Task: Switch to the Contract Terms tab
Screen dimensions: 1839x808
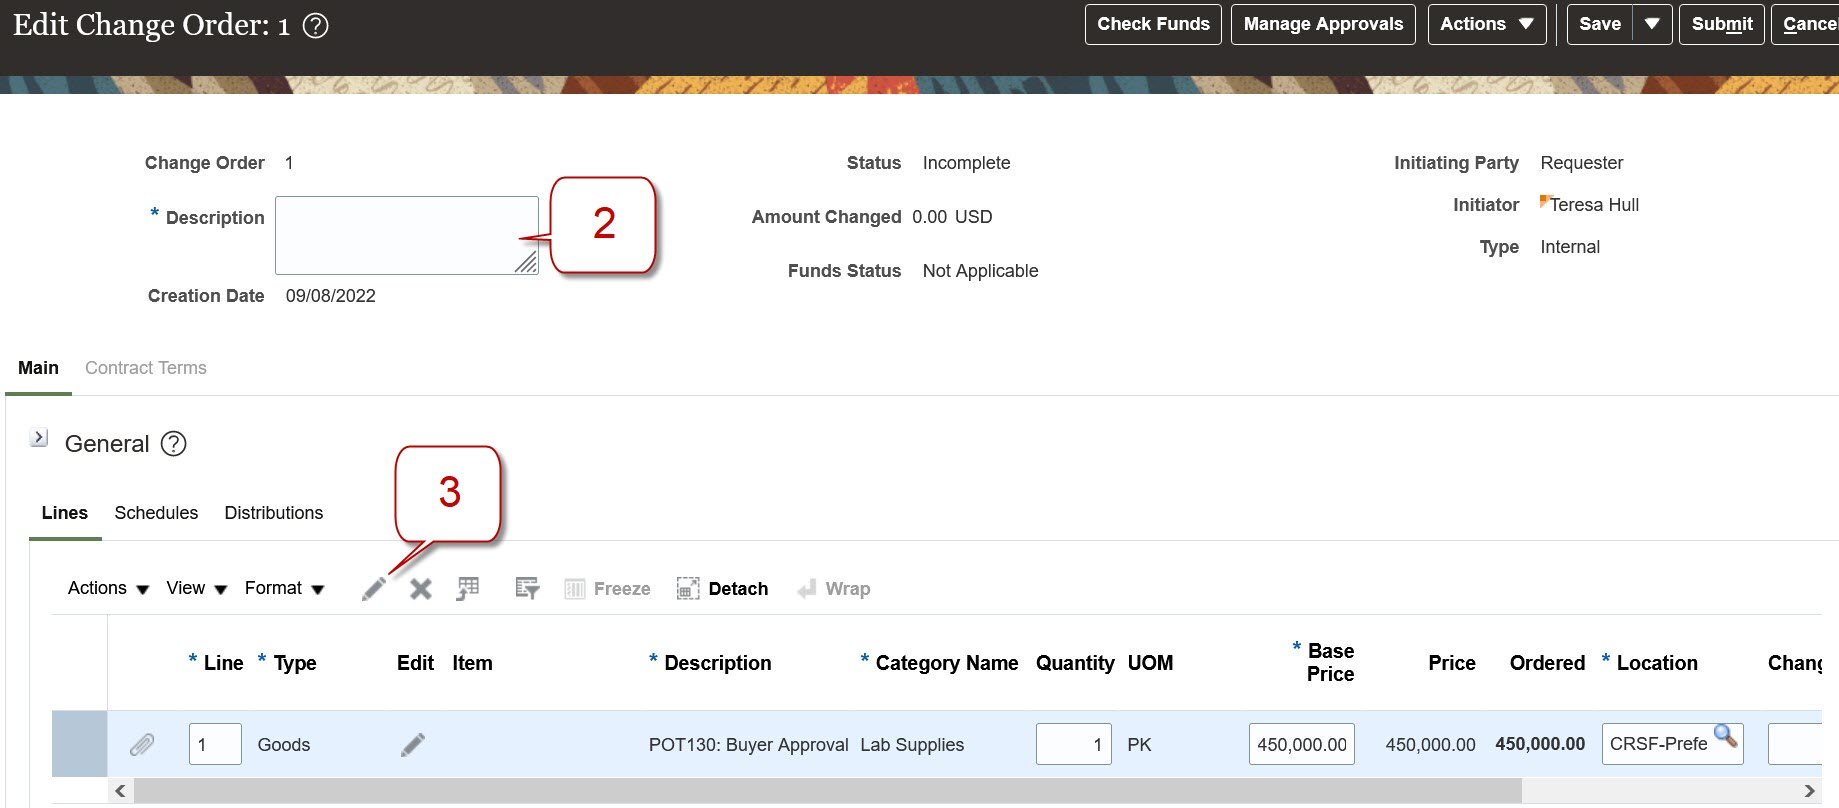Action: coord(146,368)
